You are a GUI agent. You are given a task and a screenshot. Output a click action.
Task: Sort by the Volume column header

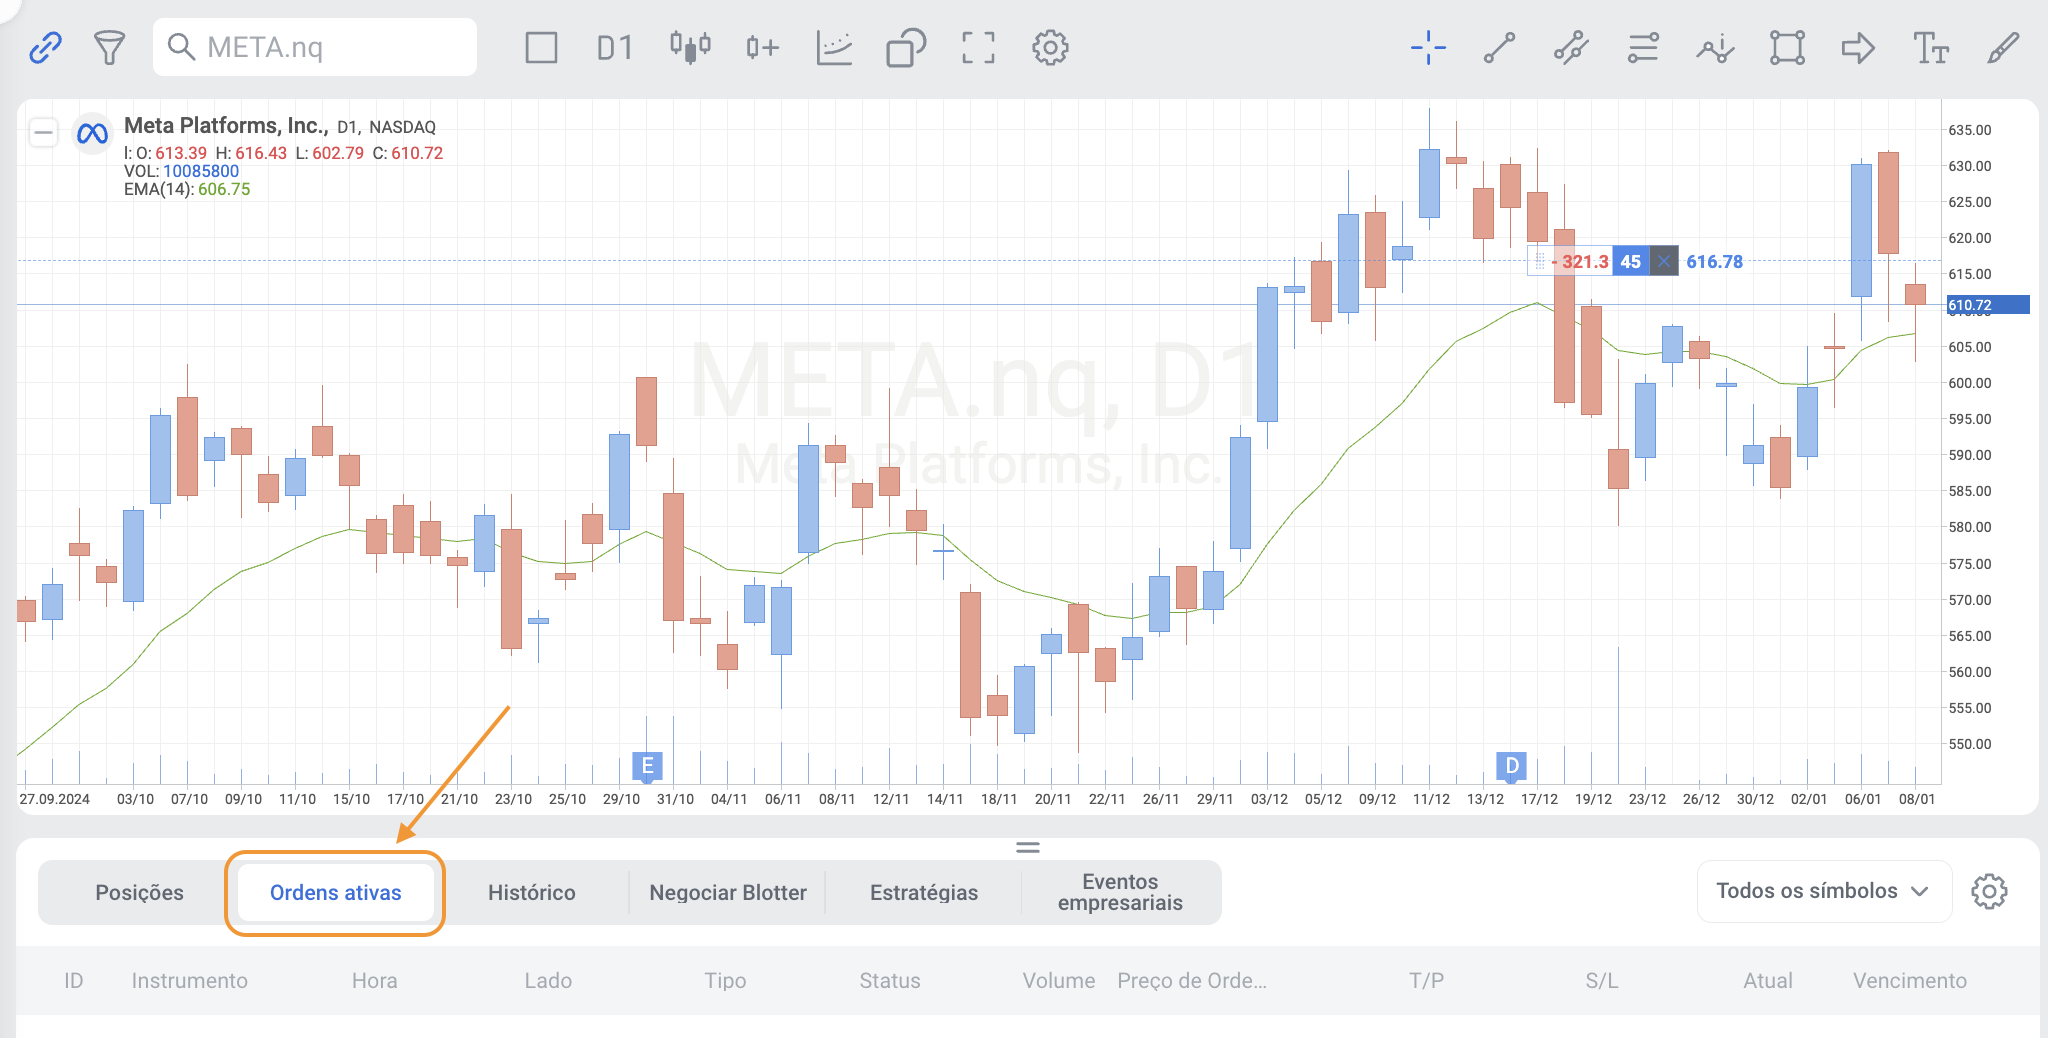tap(1058, 981)
